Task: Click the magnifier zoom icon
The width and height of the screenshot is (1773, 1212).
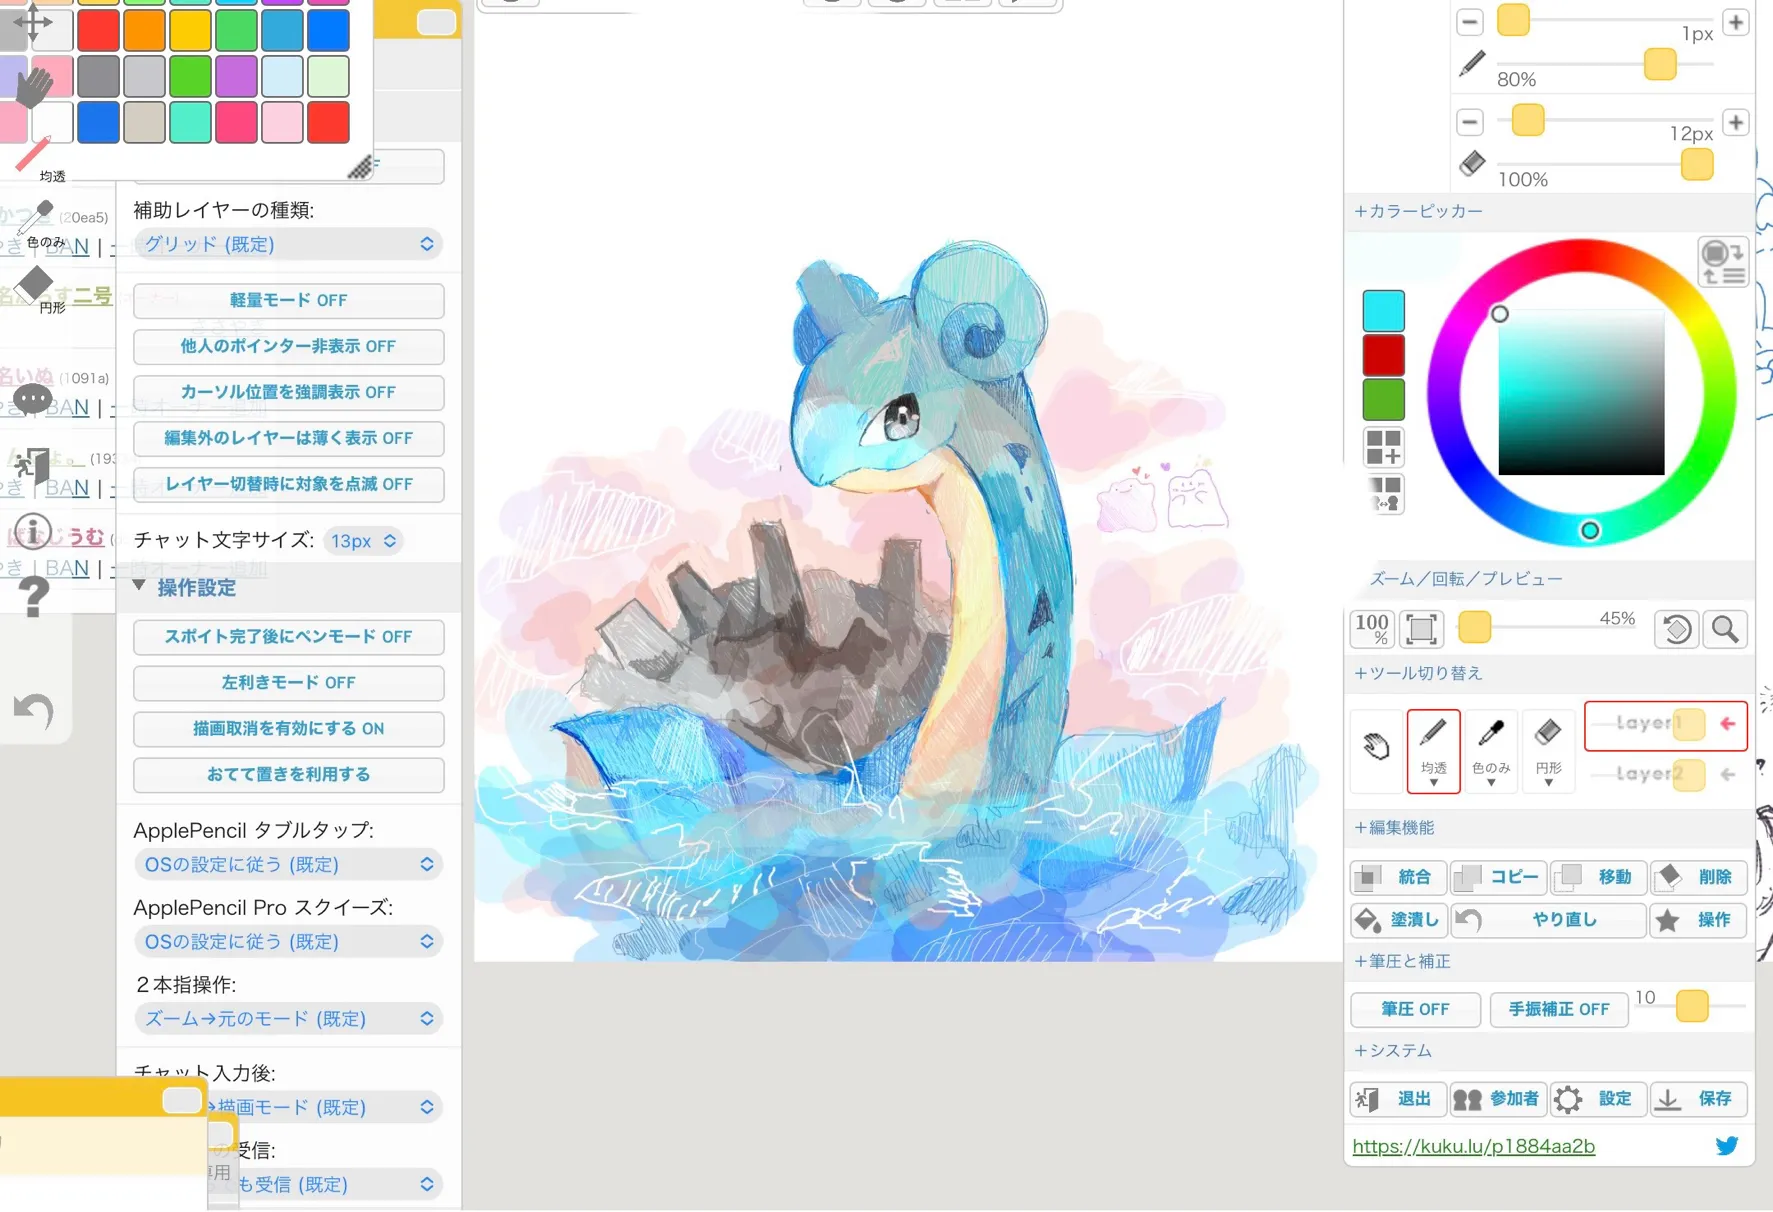Action: pos(1725,629)
